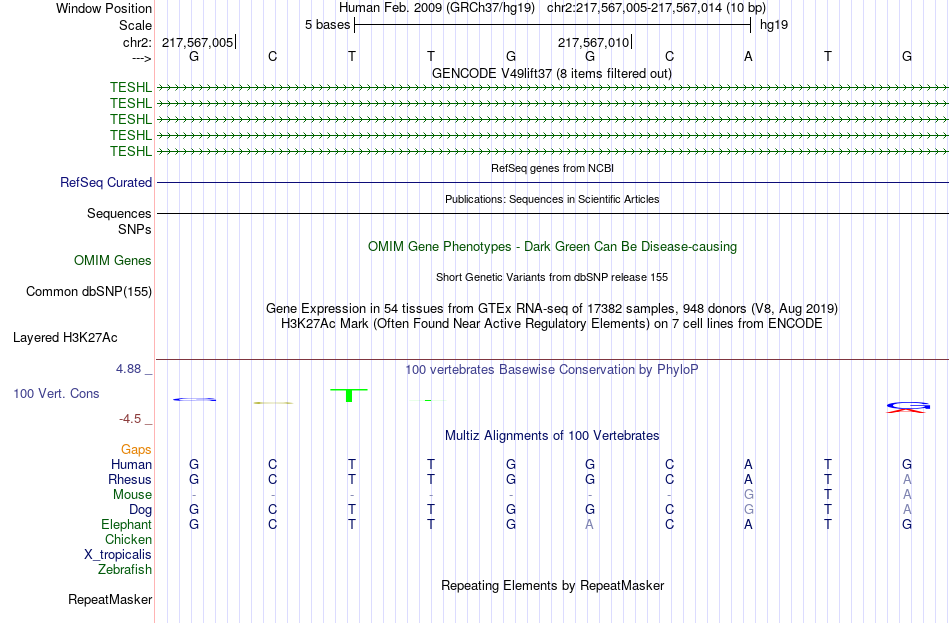Click the A base in the reference sequence row
This screenshot has height=623, width=950.
748,56
